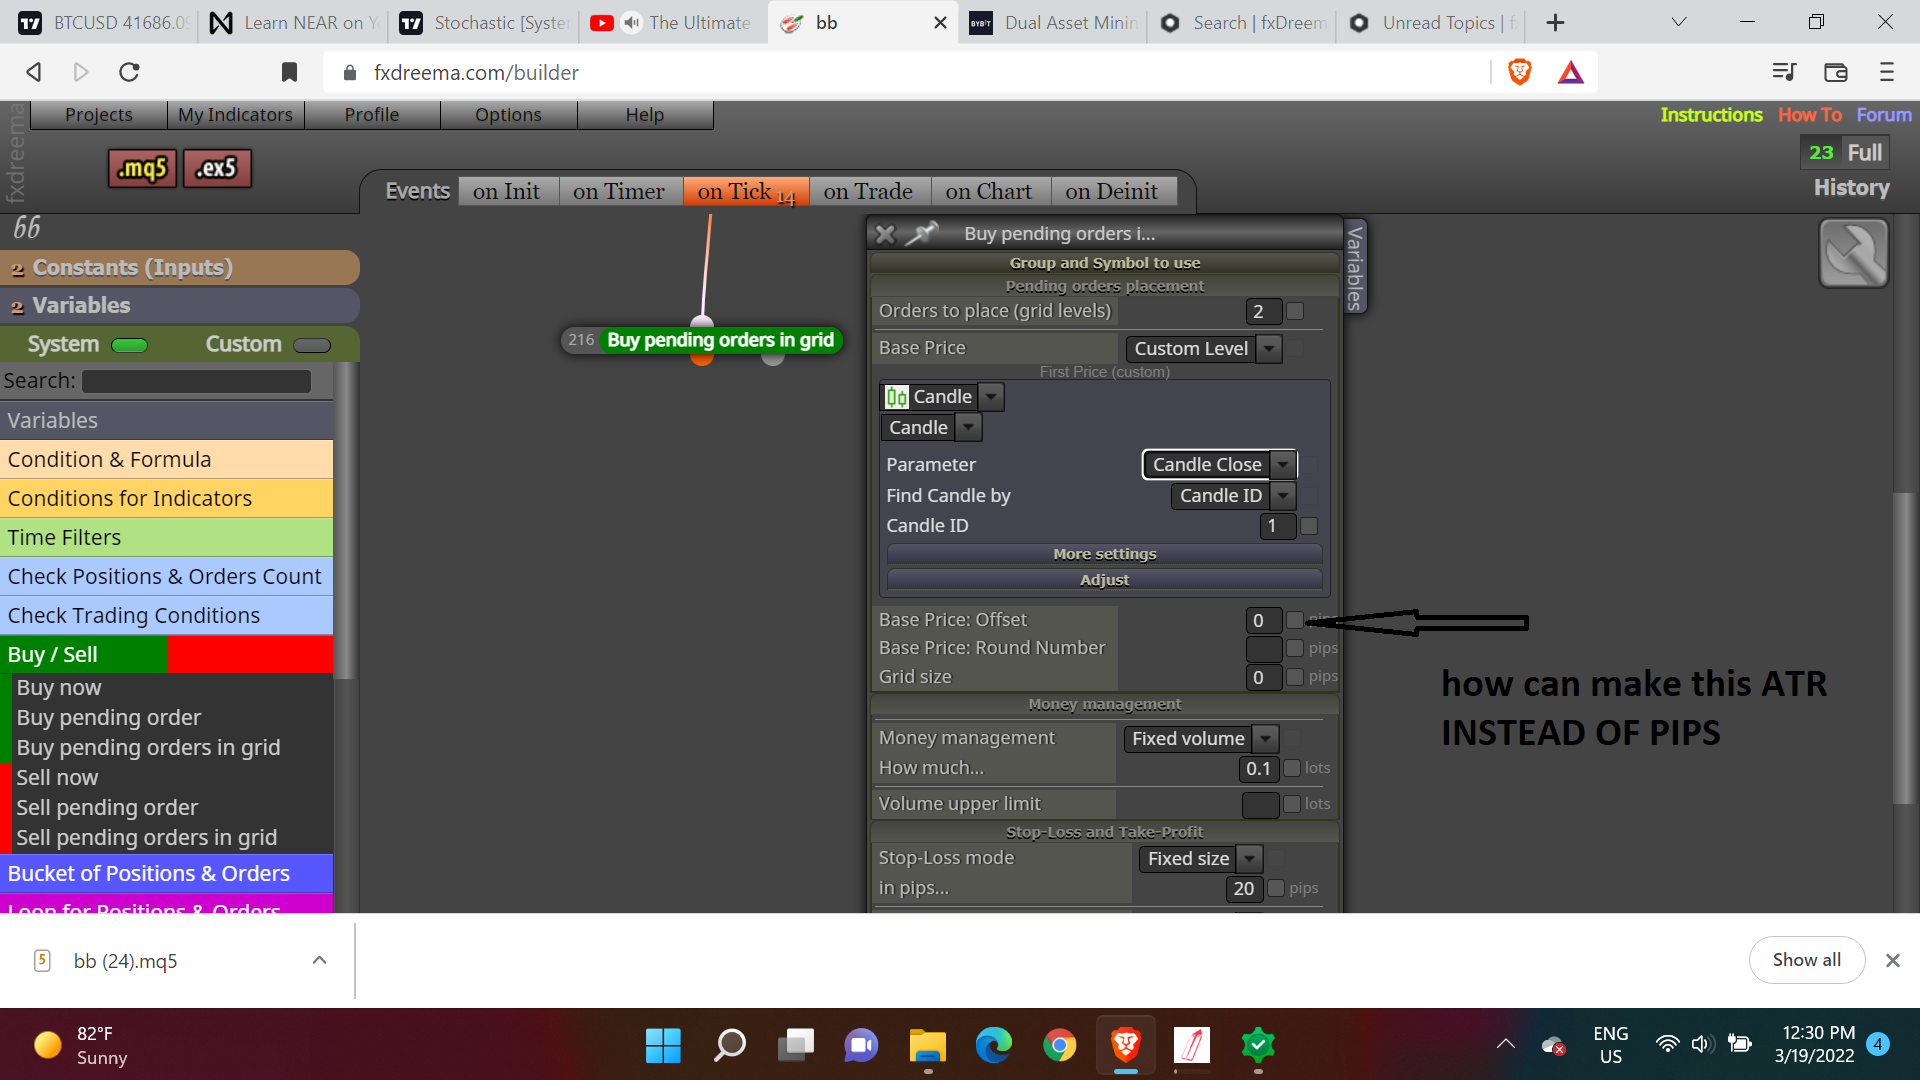Tick the How much lots checkbox
The image size is (1920, 1080).
1292,768
